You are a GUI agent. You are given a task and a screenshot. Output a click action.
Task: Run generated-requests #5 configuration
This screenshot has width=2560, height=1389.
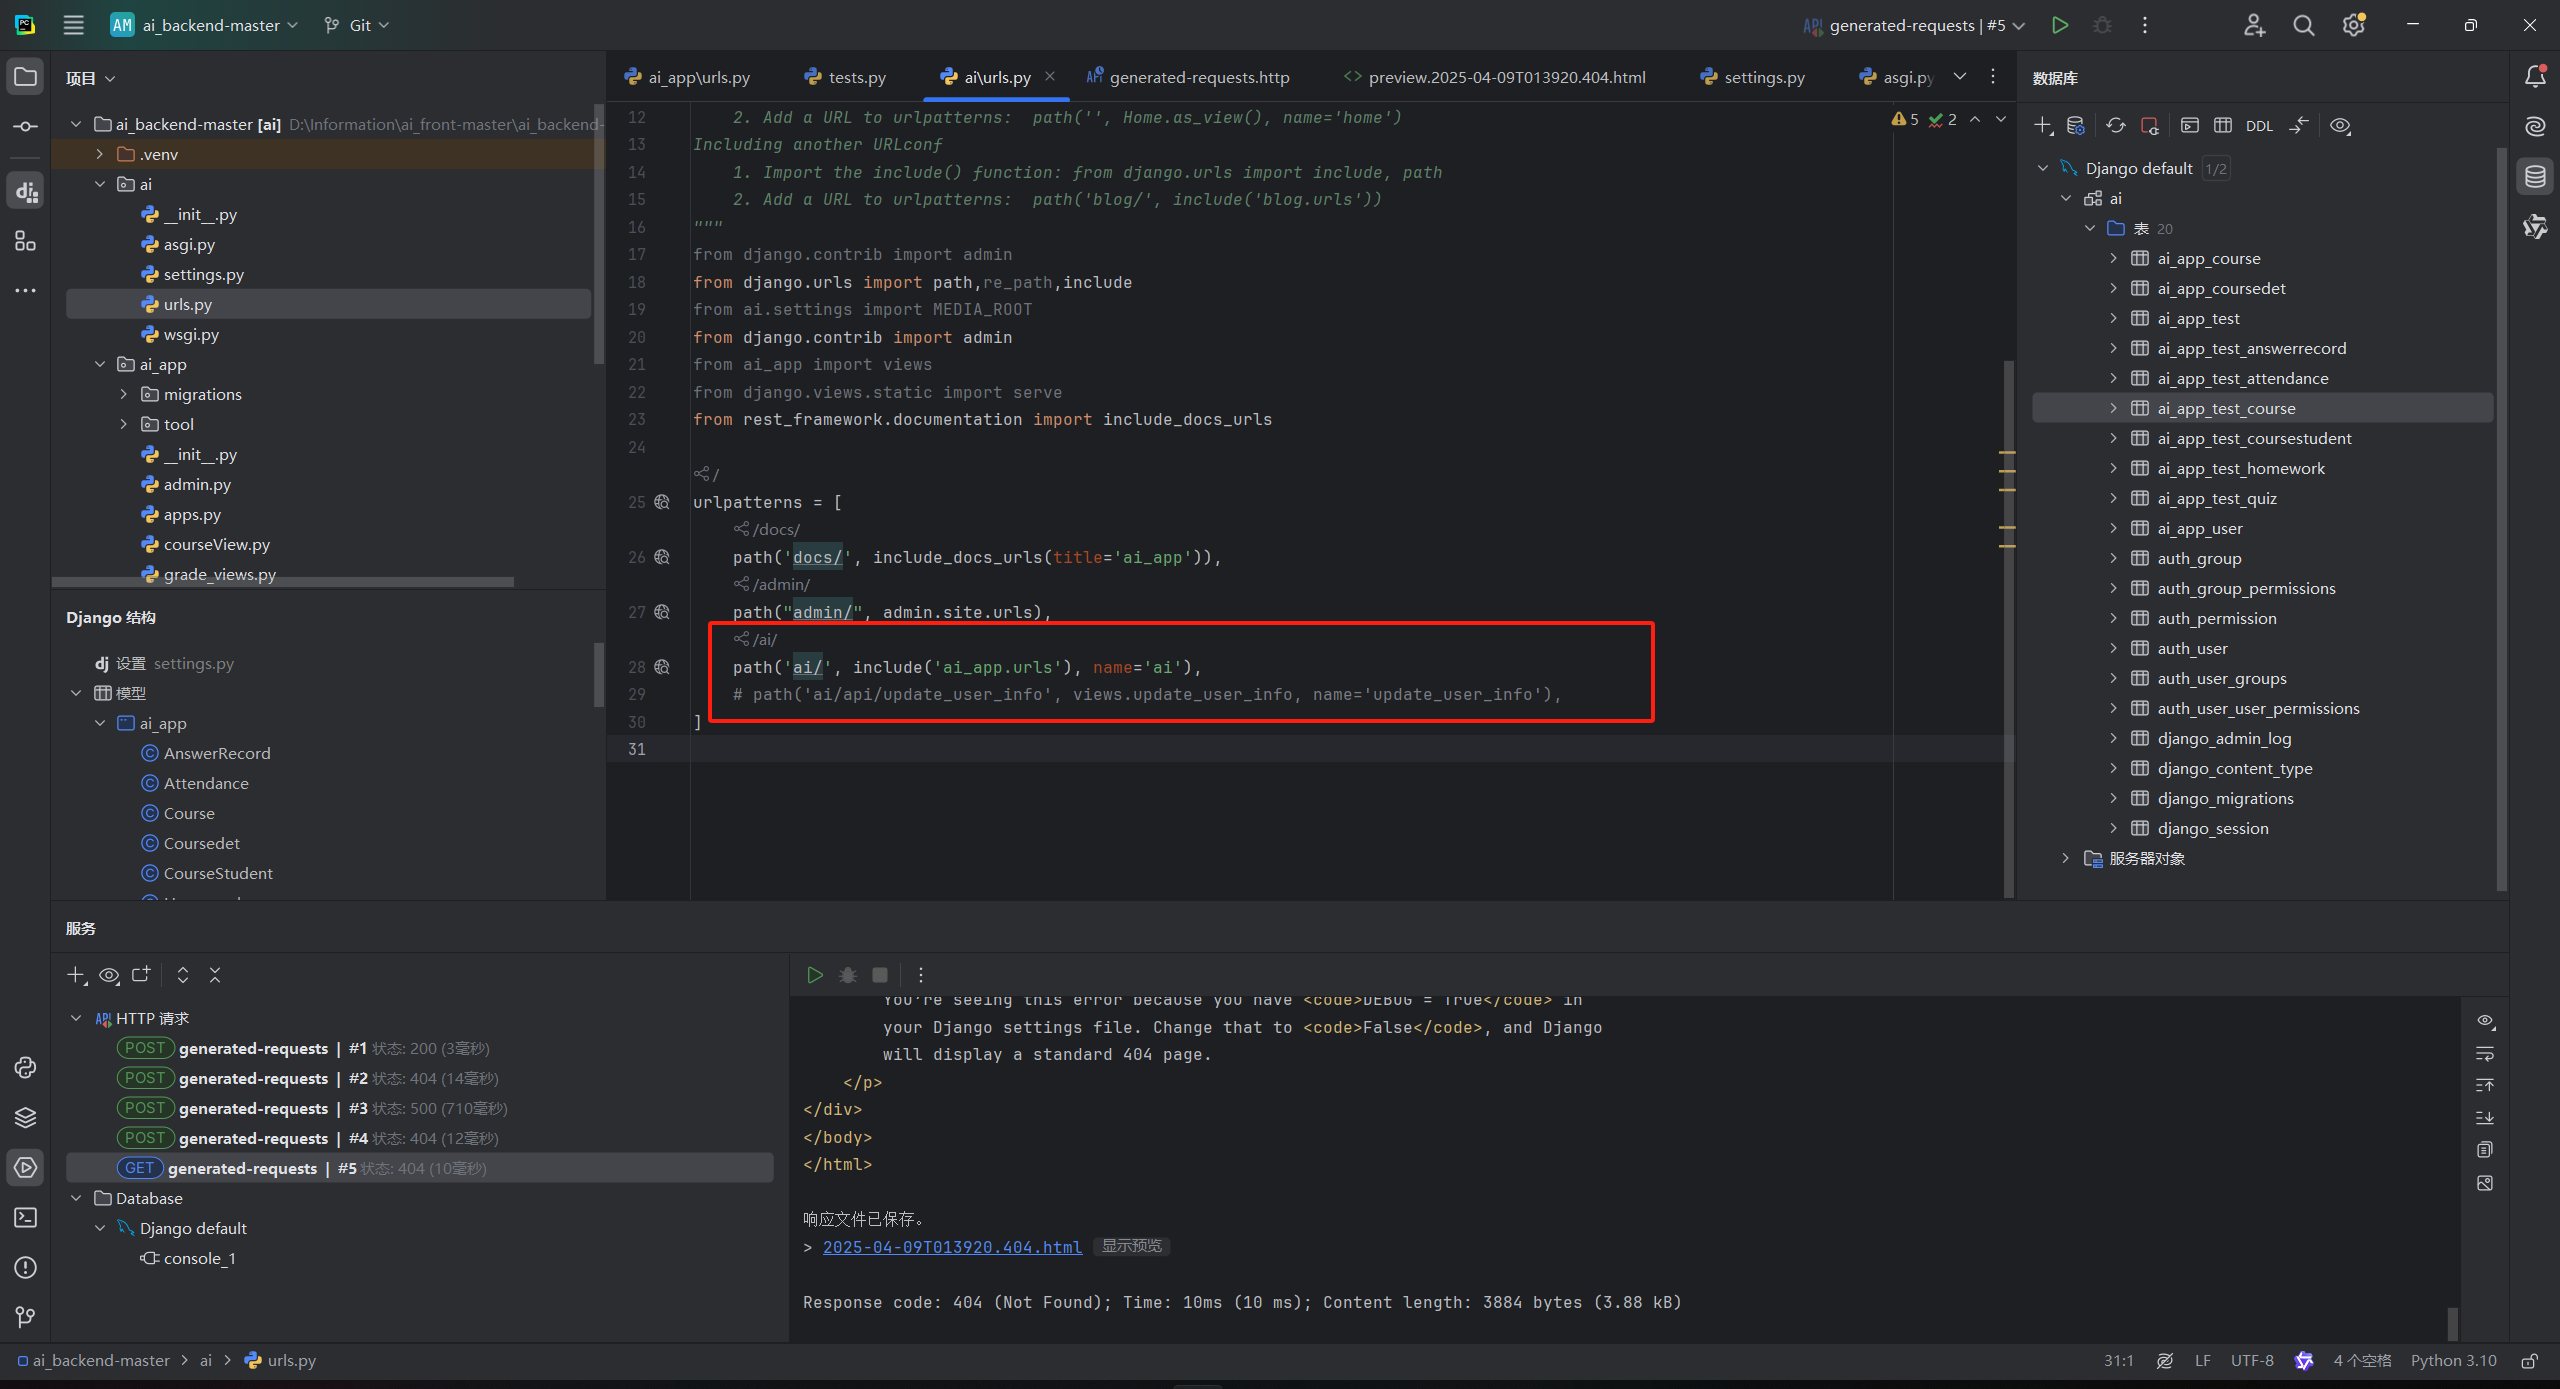(x=2059, y=25)
